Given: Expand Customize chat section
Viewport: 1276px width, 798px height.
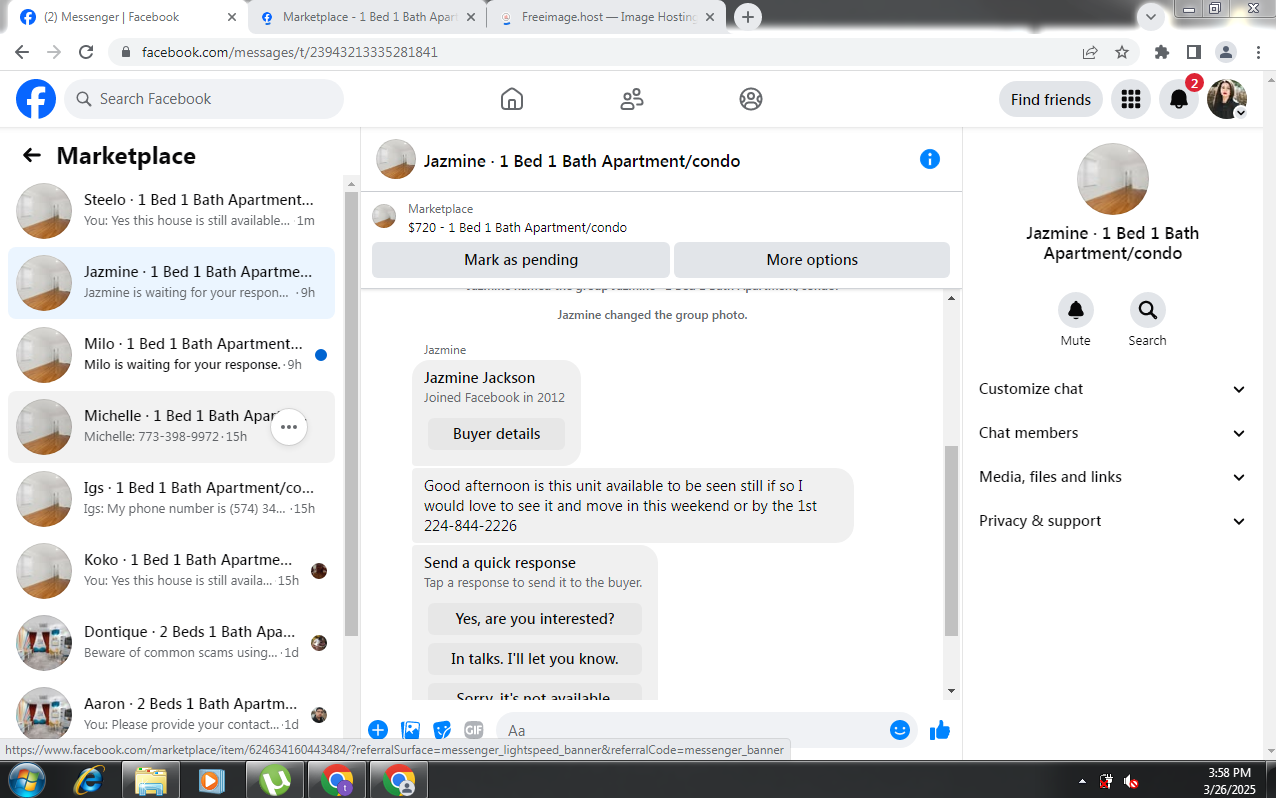Looking at the screenshot, I should [x=1112, y=389].
